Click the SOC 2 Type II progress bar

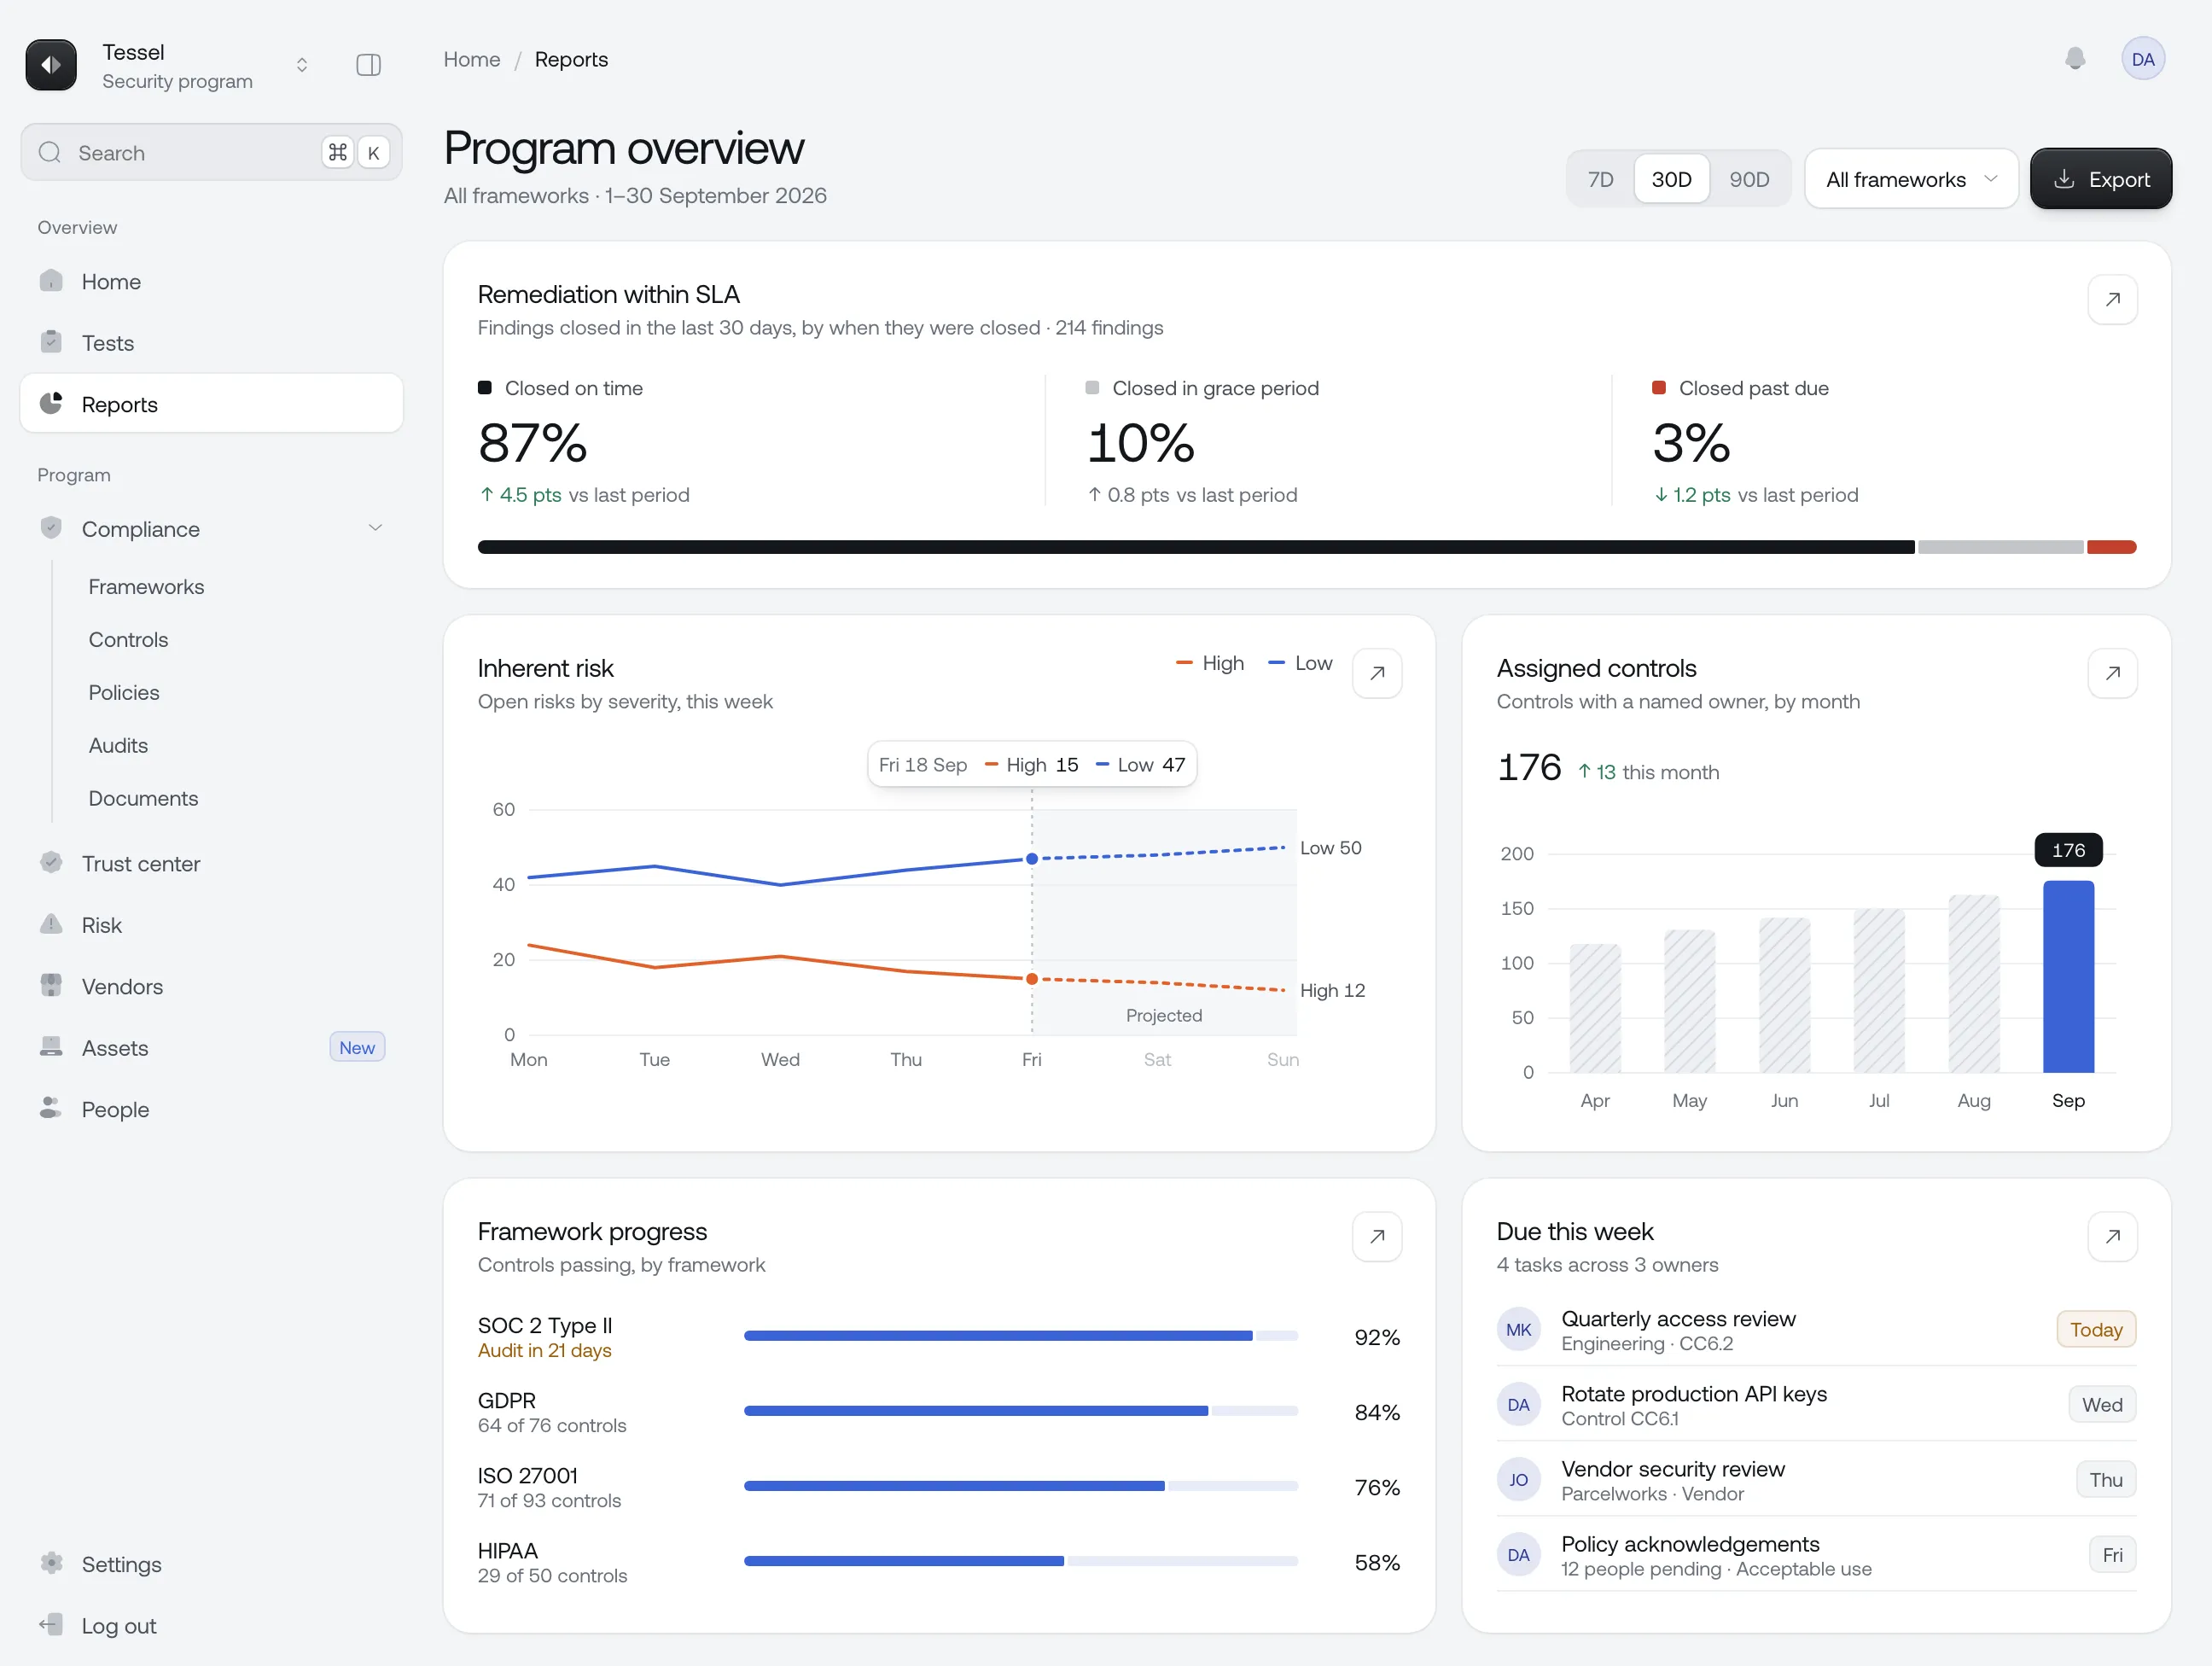(1020, 1336)
